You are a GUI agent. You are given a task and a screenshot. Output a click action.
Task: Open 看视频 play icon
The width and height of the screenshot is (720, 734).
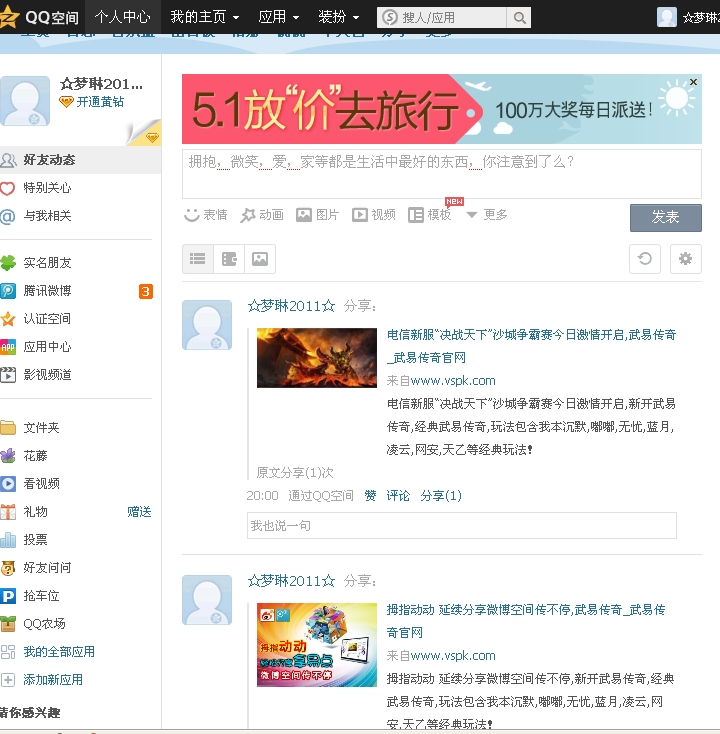tap(8, 484)
